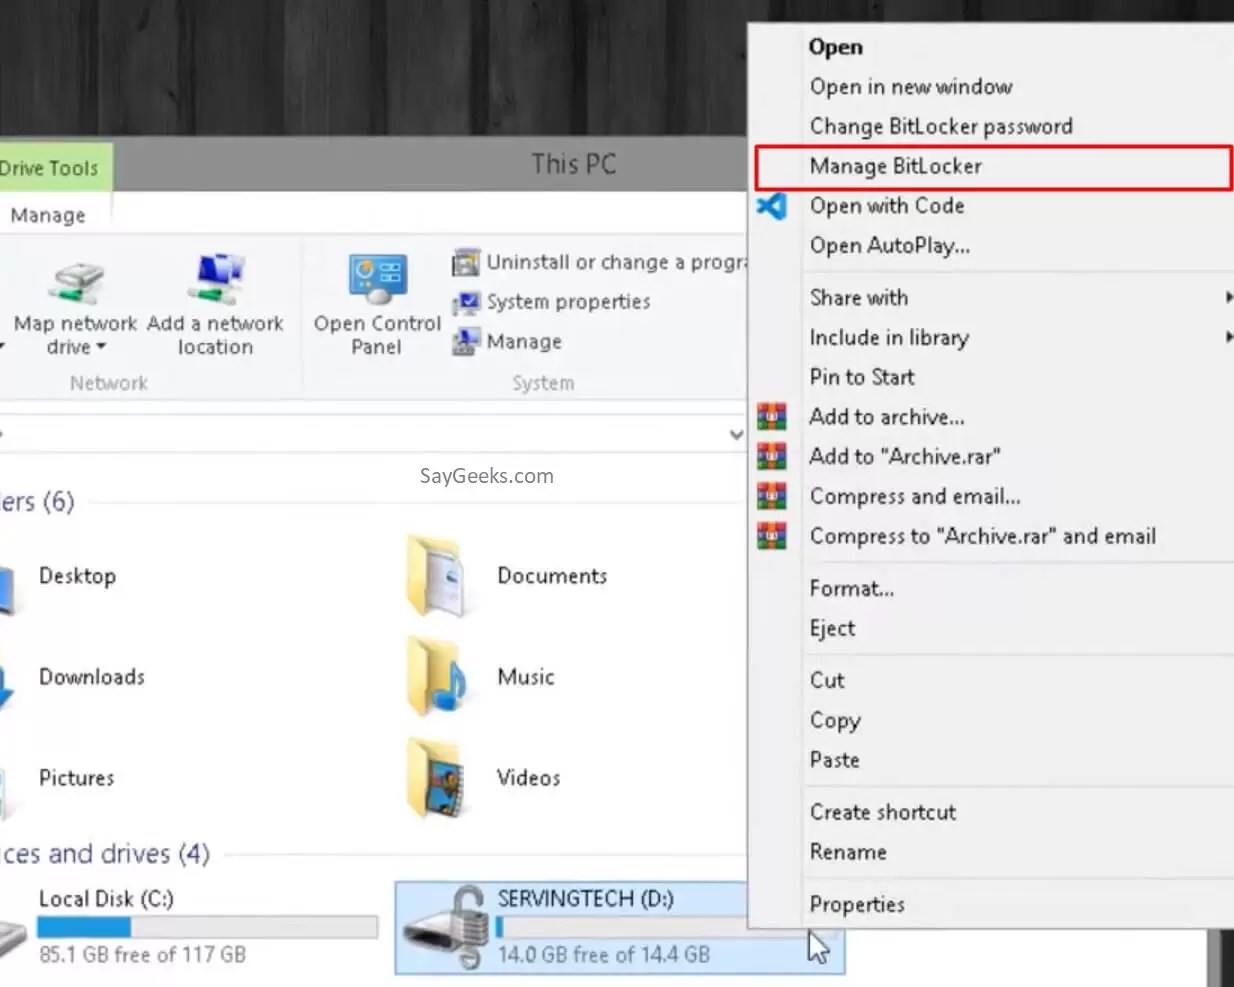Click the Add a network location label
This screenshot has width=1234, height=987.
(x=215, y=335)
